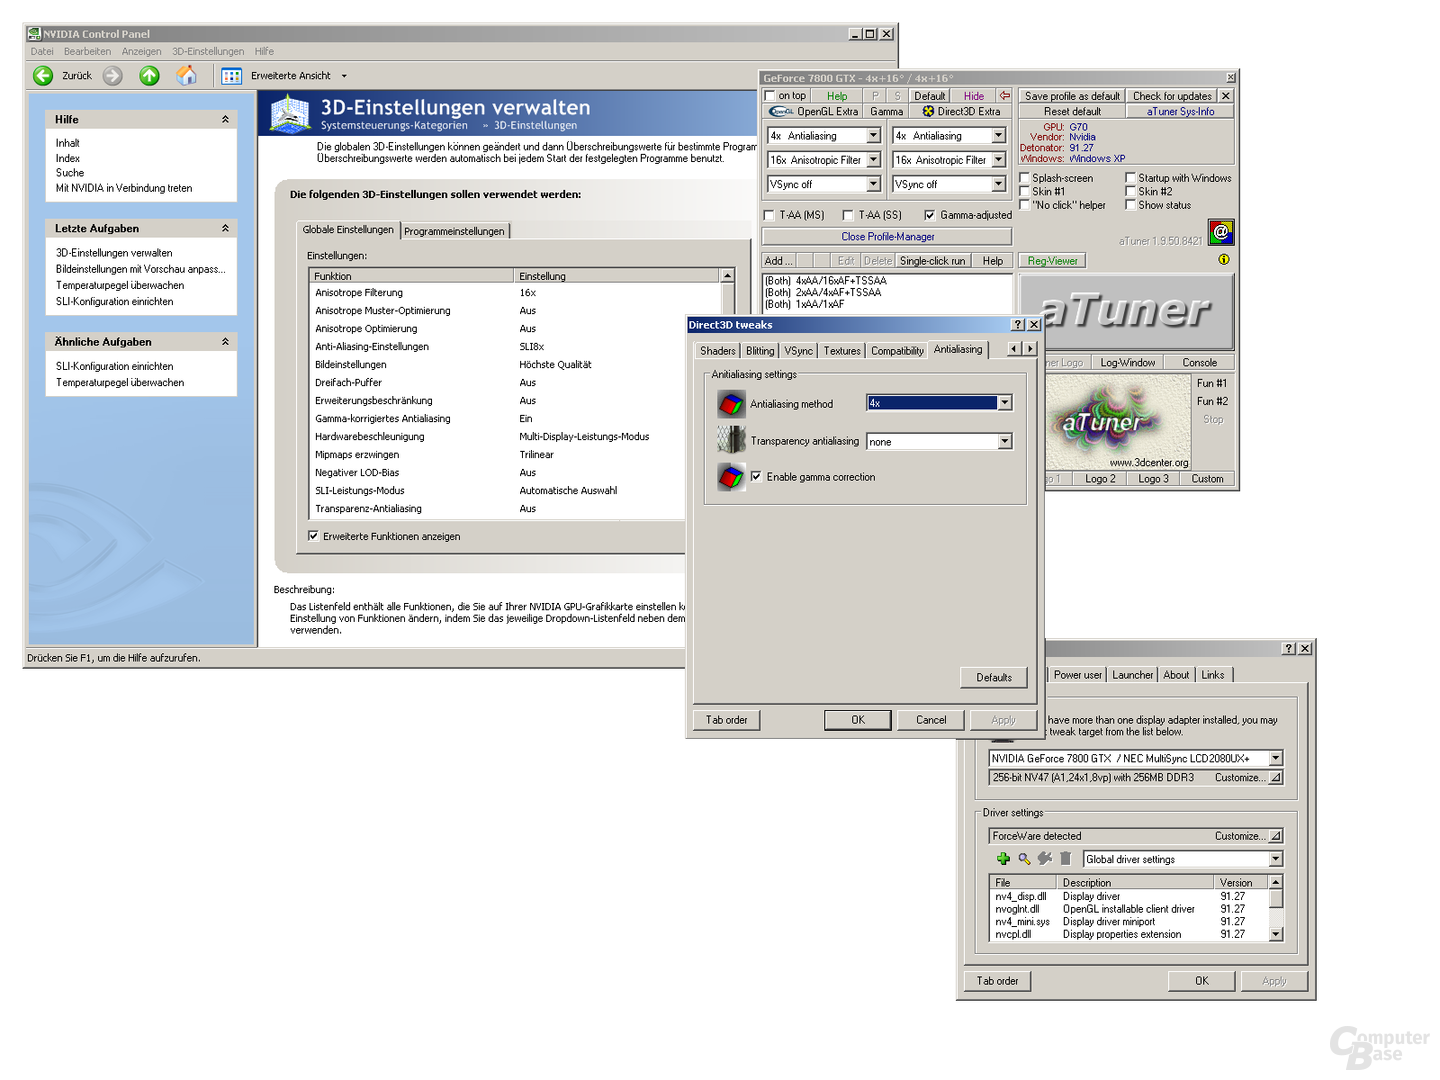Uncheck Erweiterte Funktionen anzeigen
1440x1080 pixels.
click(x=313, y=536)
